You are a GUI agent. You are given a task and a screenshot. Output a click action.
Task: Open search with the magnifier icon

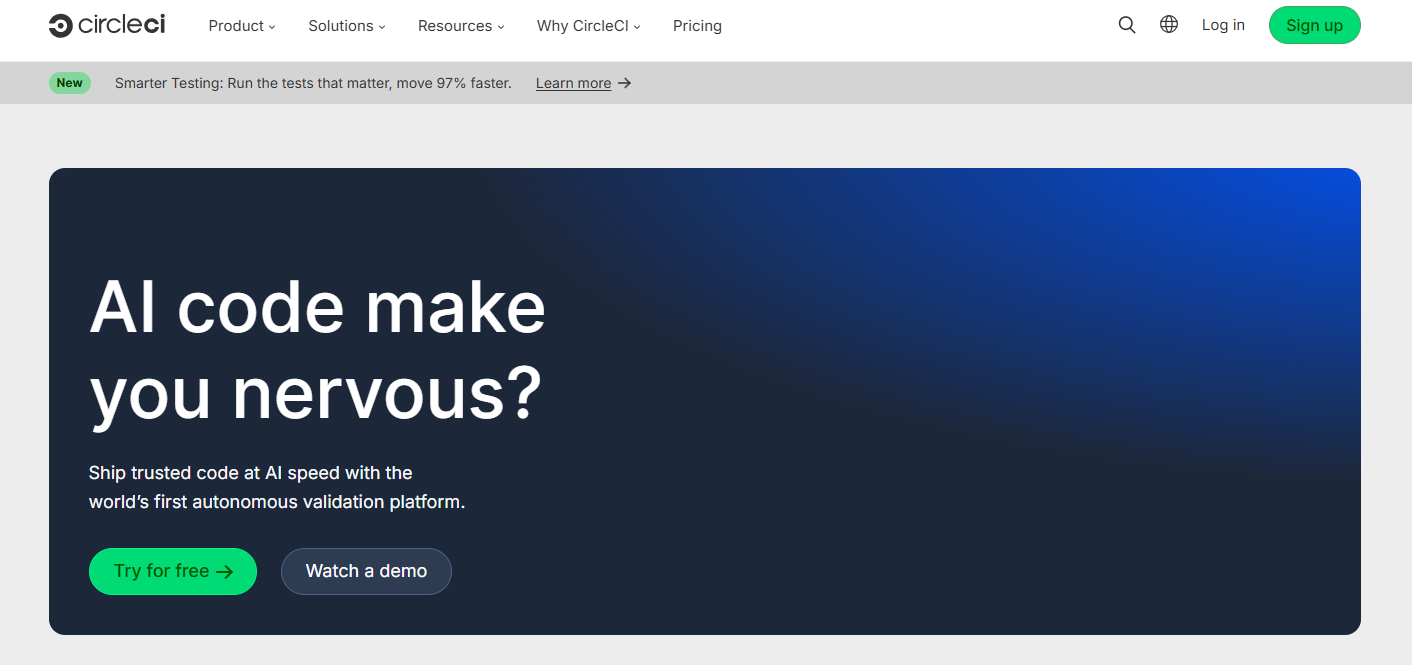(x=1127, y=25)
